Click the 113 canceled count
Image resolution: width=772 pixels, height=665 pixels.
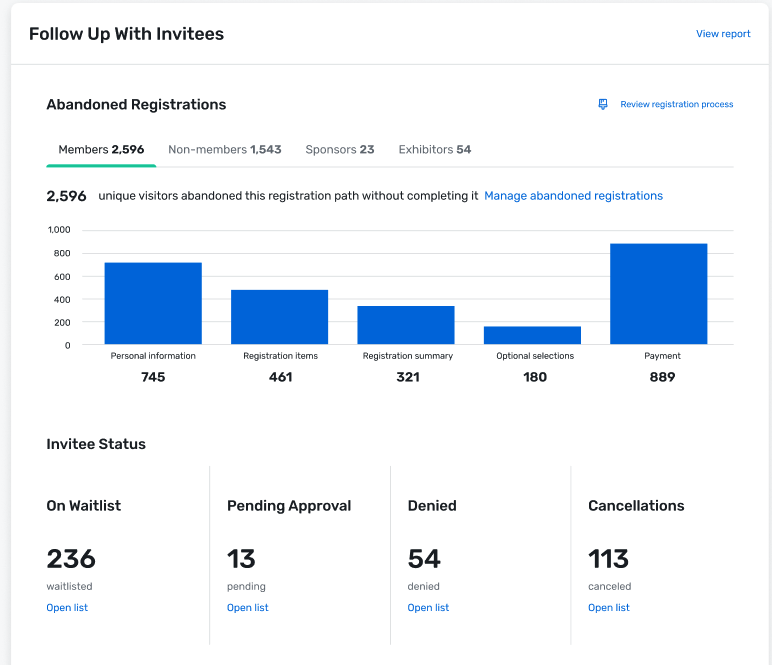[x=608, y=558]
